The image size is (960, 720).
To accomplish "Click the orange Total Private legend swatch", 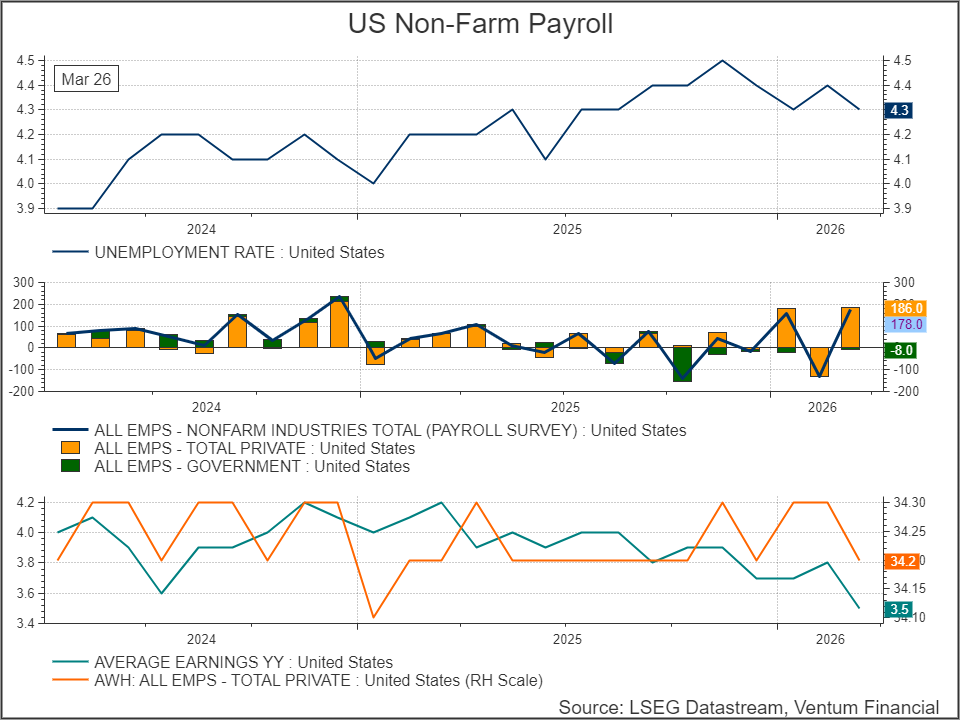I will pos(70,448).
